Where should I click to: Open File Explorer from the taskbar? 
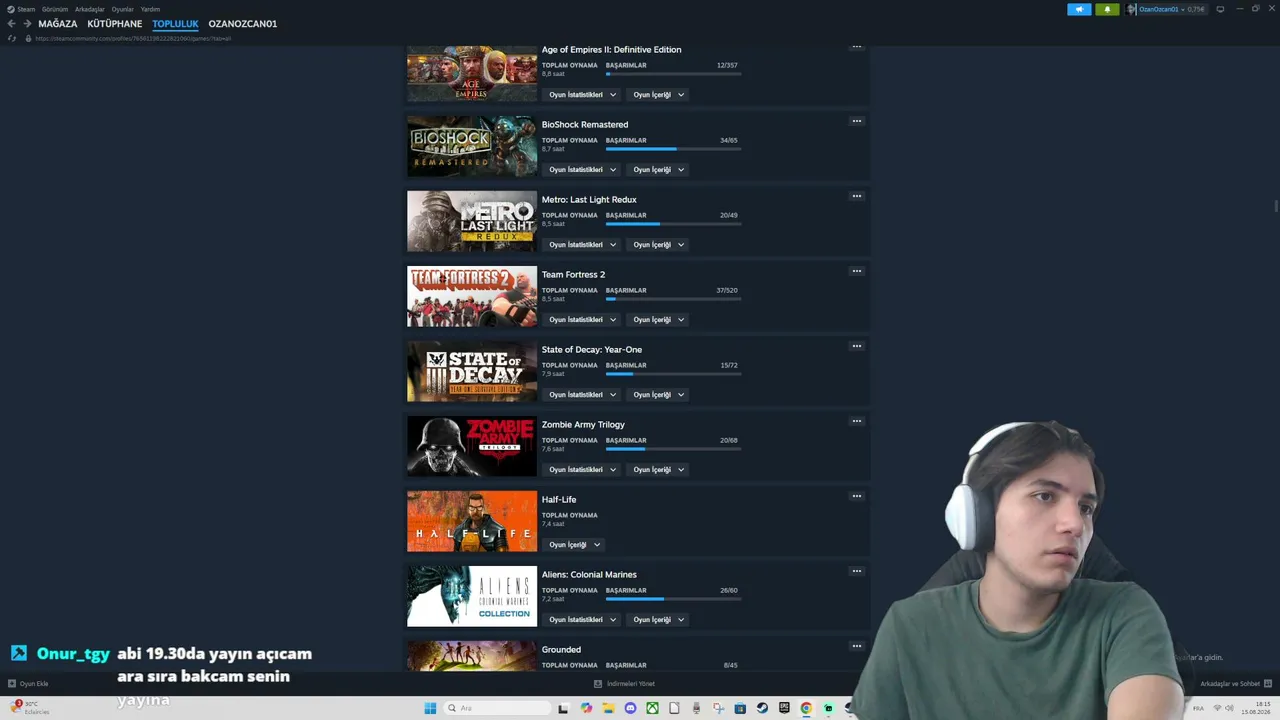[x=608, y=708]
